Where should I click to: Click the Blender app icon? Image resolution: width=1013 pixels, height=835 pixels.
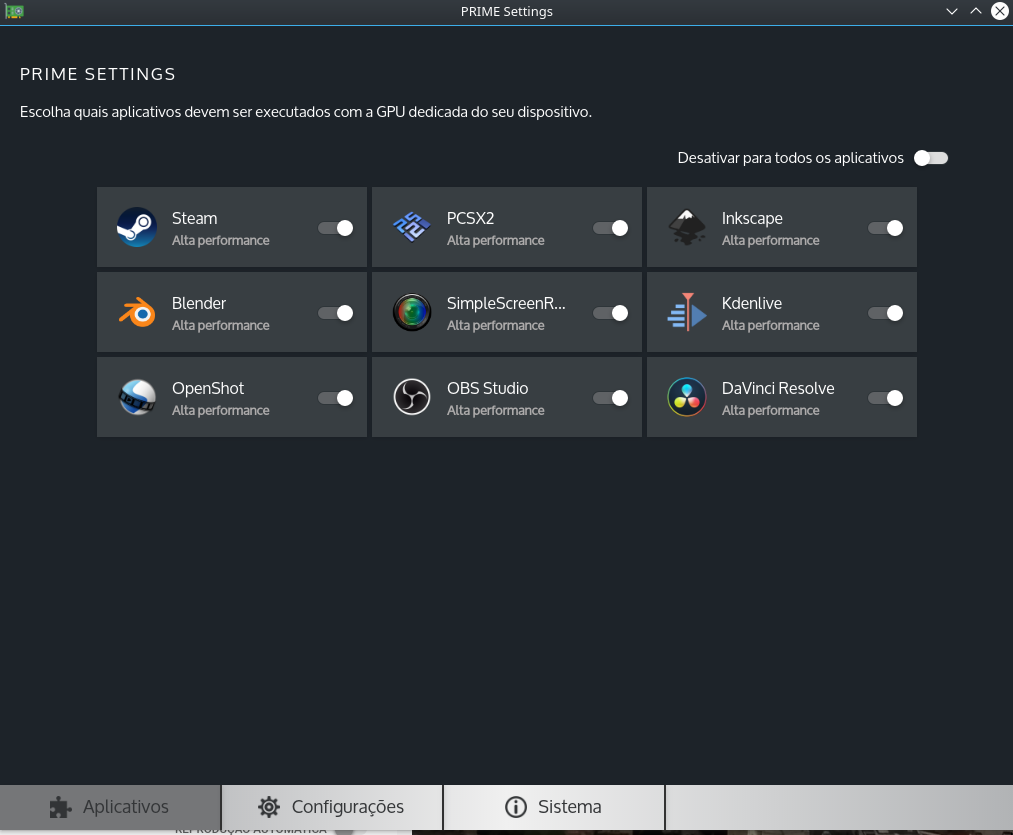coord(137,312)
